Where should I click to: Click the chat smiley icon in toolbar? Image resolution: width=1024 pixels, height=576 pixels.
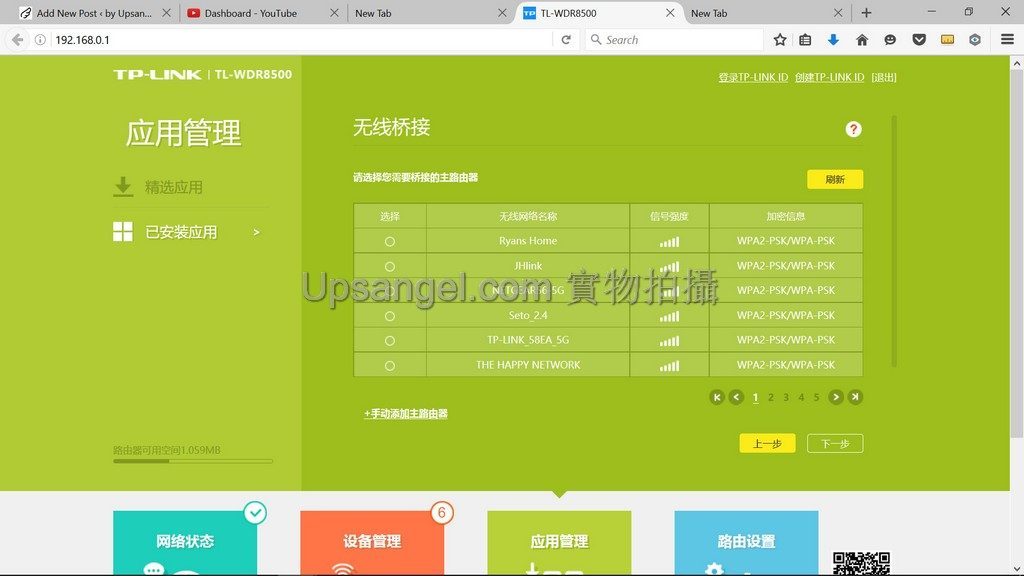tap(890, 40)
